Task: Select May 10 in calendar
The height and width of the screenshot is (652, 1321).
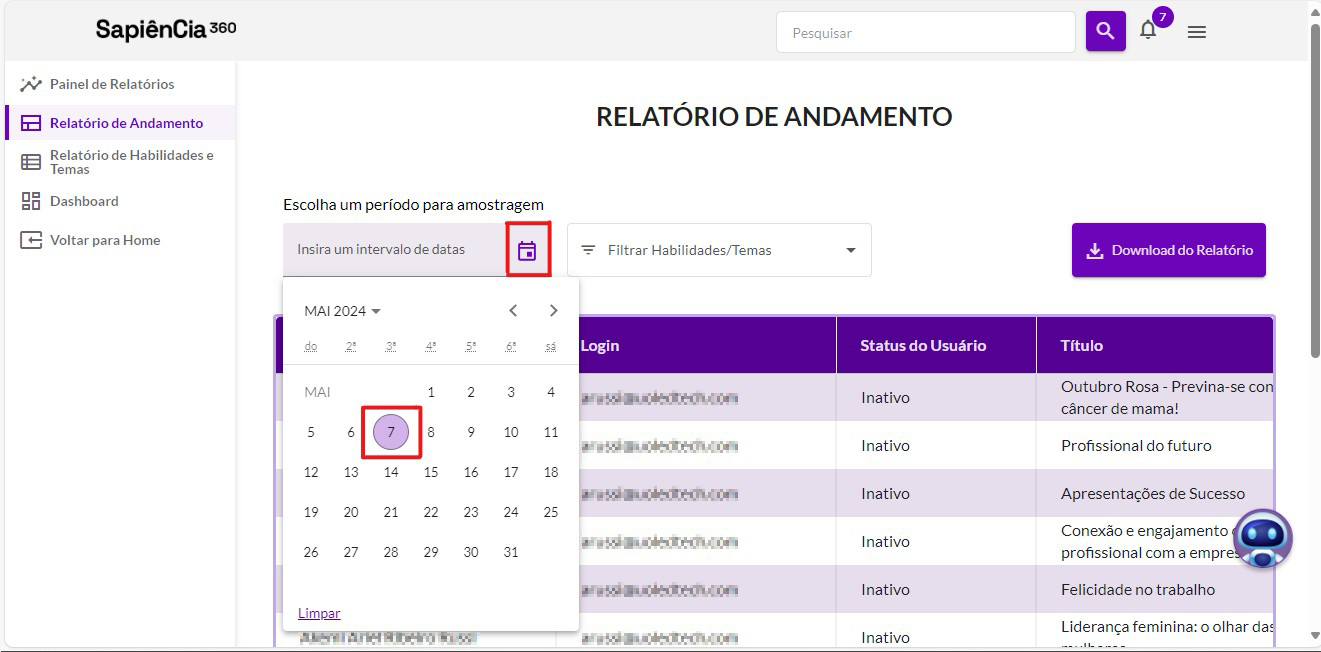Action: coord(511,432)
